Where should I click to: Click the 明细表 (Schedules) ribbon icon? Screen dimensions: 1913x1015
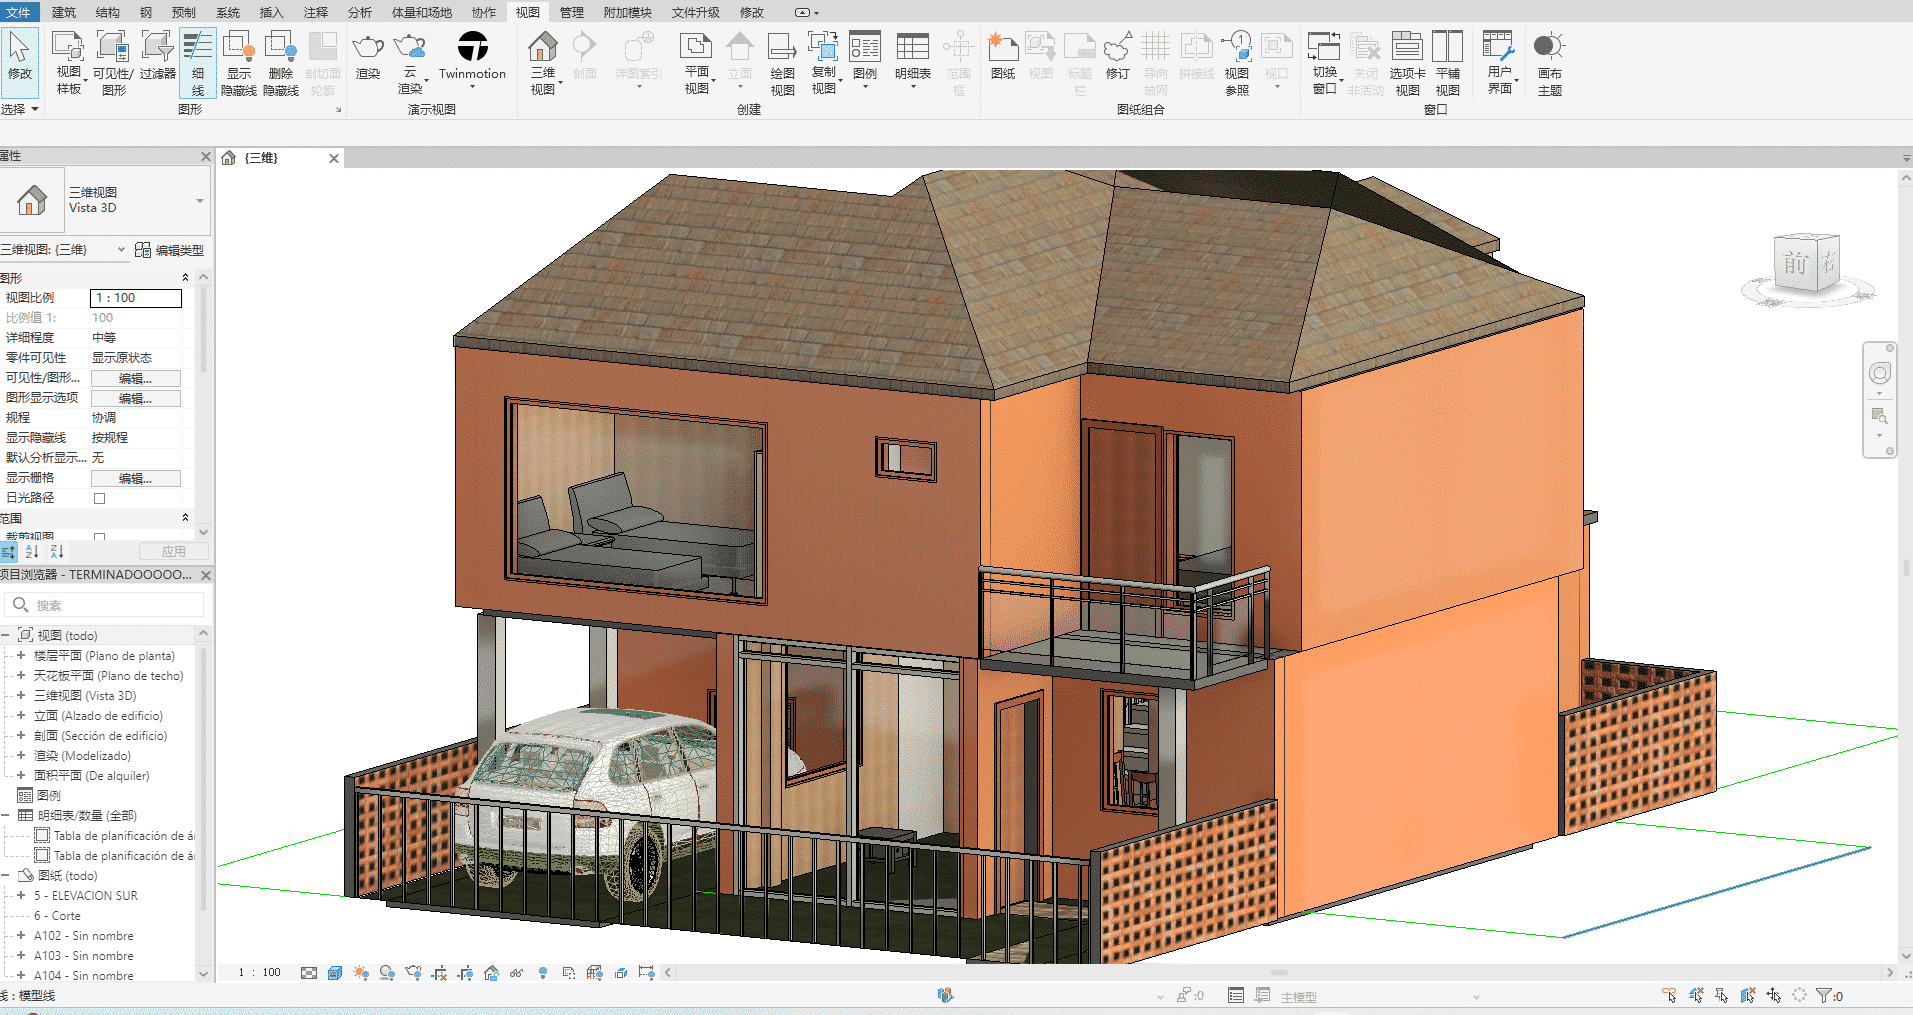click(x=912, y=55)
